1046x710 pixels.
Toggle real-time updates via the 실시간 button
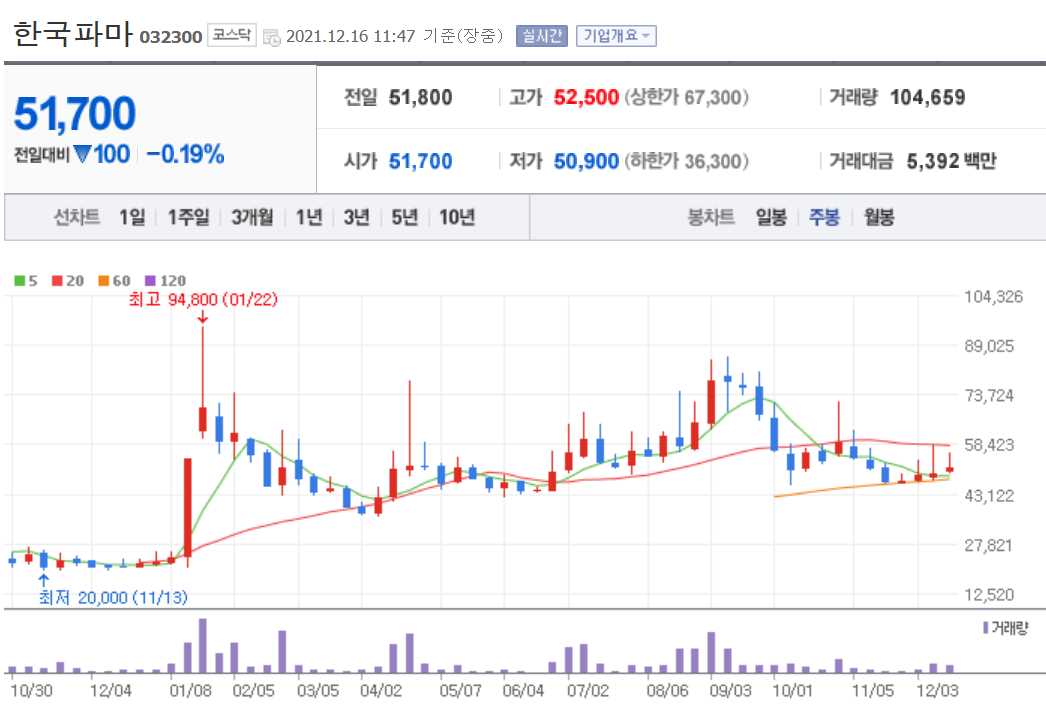tap(544, 35)
